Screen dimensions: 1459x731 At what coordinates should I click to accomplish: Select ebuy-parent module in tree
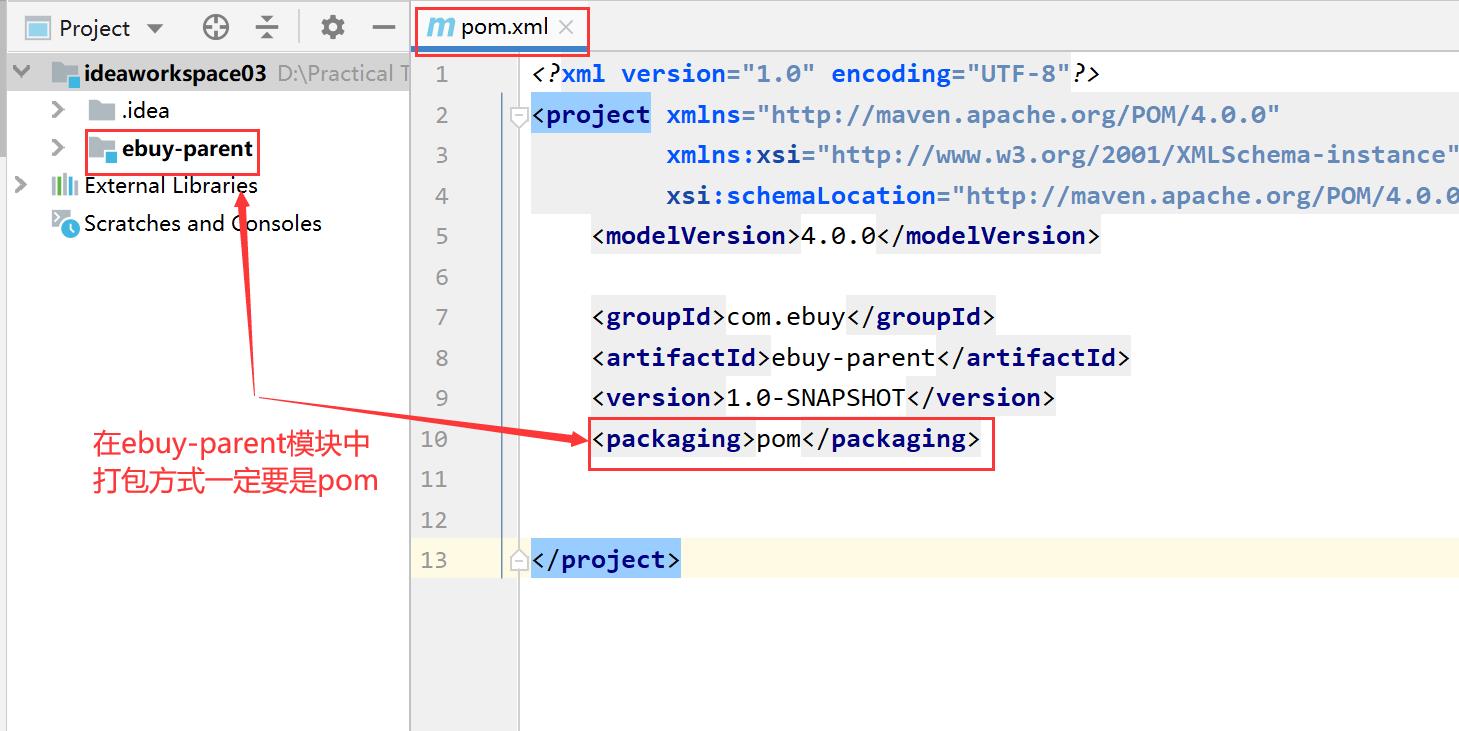187,150
